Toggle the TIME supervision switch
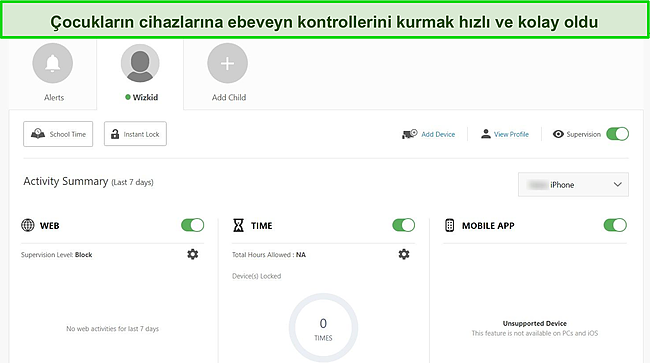Screen dimensions: 650x363 click(x=403, y=225)
